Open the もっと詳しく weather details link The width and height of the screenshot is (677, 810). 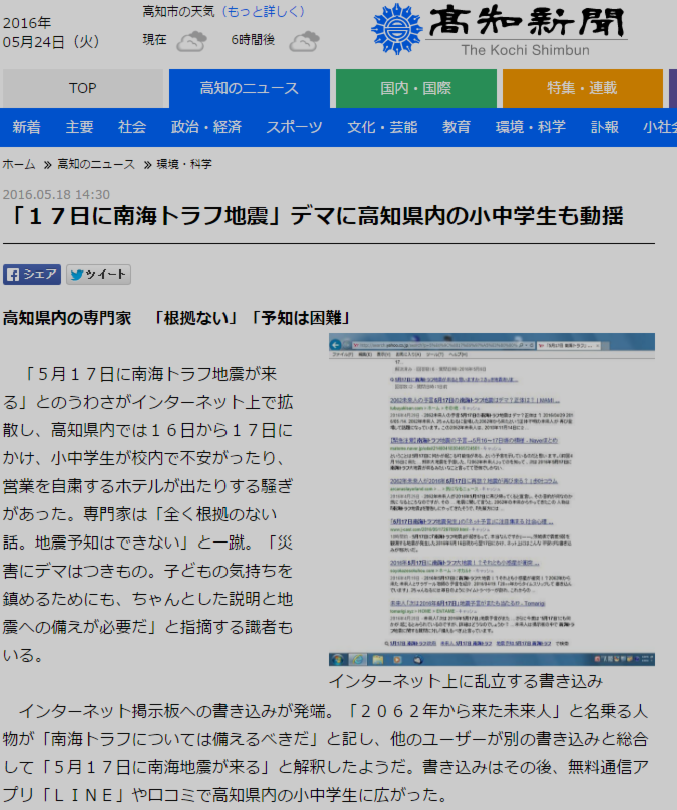coord(262,12)
